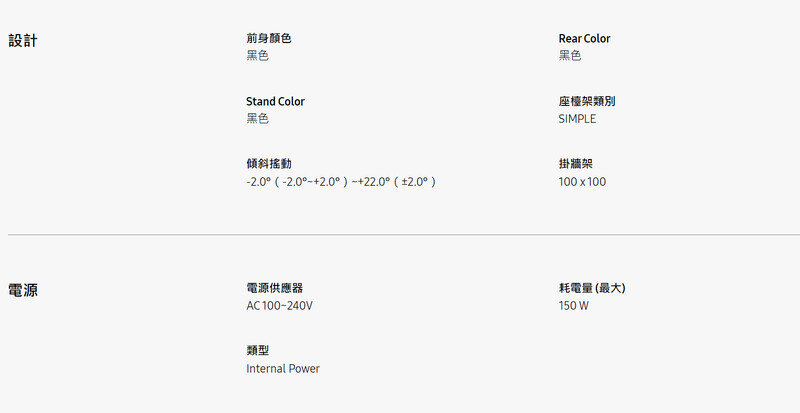Click the 設計 section heading
The height and width of the screenshot is (413, 800).
tap(23, 41)
